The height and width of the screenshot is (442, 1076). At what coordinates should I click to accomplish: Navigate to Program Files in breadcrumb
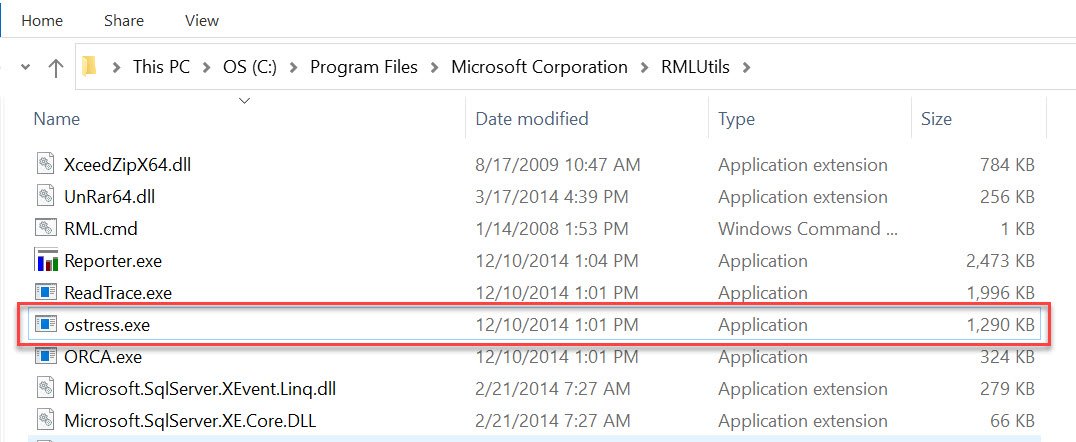pos(364,67)
